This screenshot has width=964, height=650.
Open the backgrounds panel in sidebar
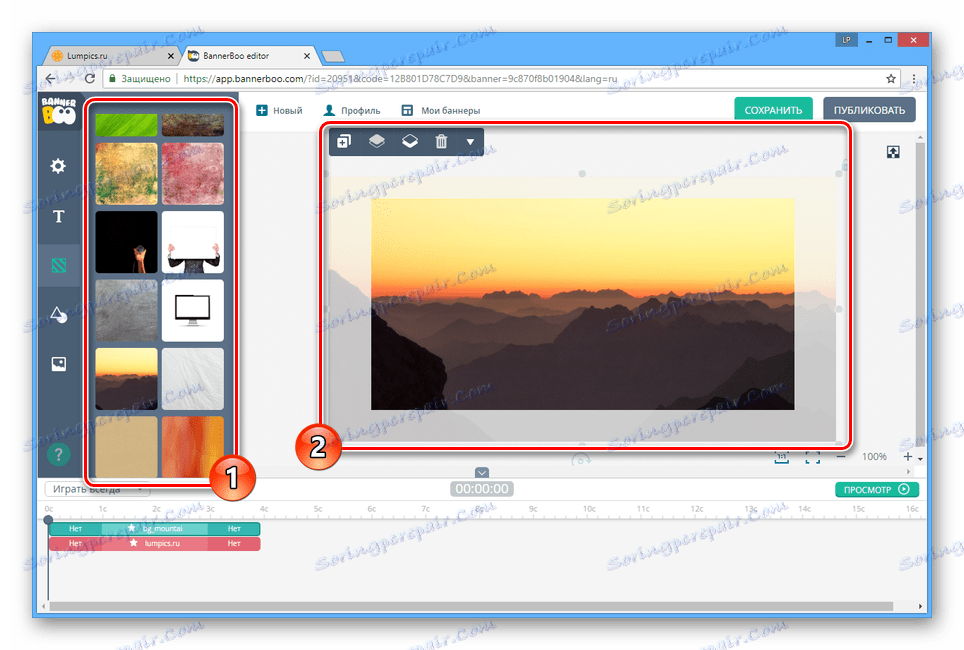click(x=58, y=266)
